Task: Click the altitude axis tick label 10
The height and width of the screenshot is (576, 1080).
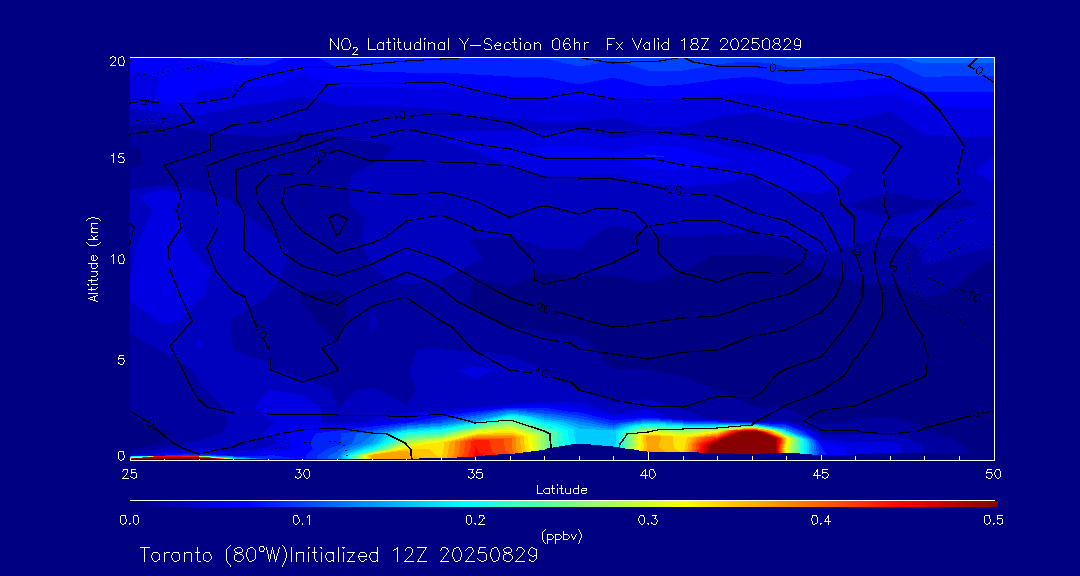Action: (114, 259)
